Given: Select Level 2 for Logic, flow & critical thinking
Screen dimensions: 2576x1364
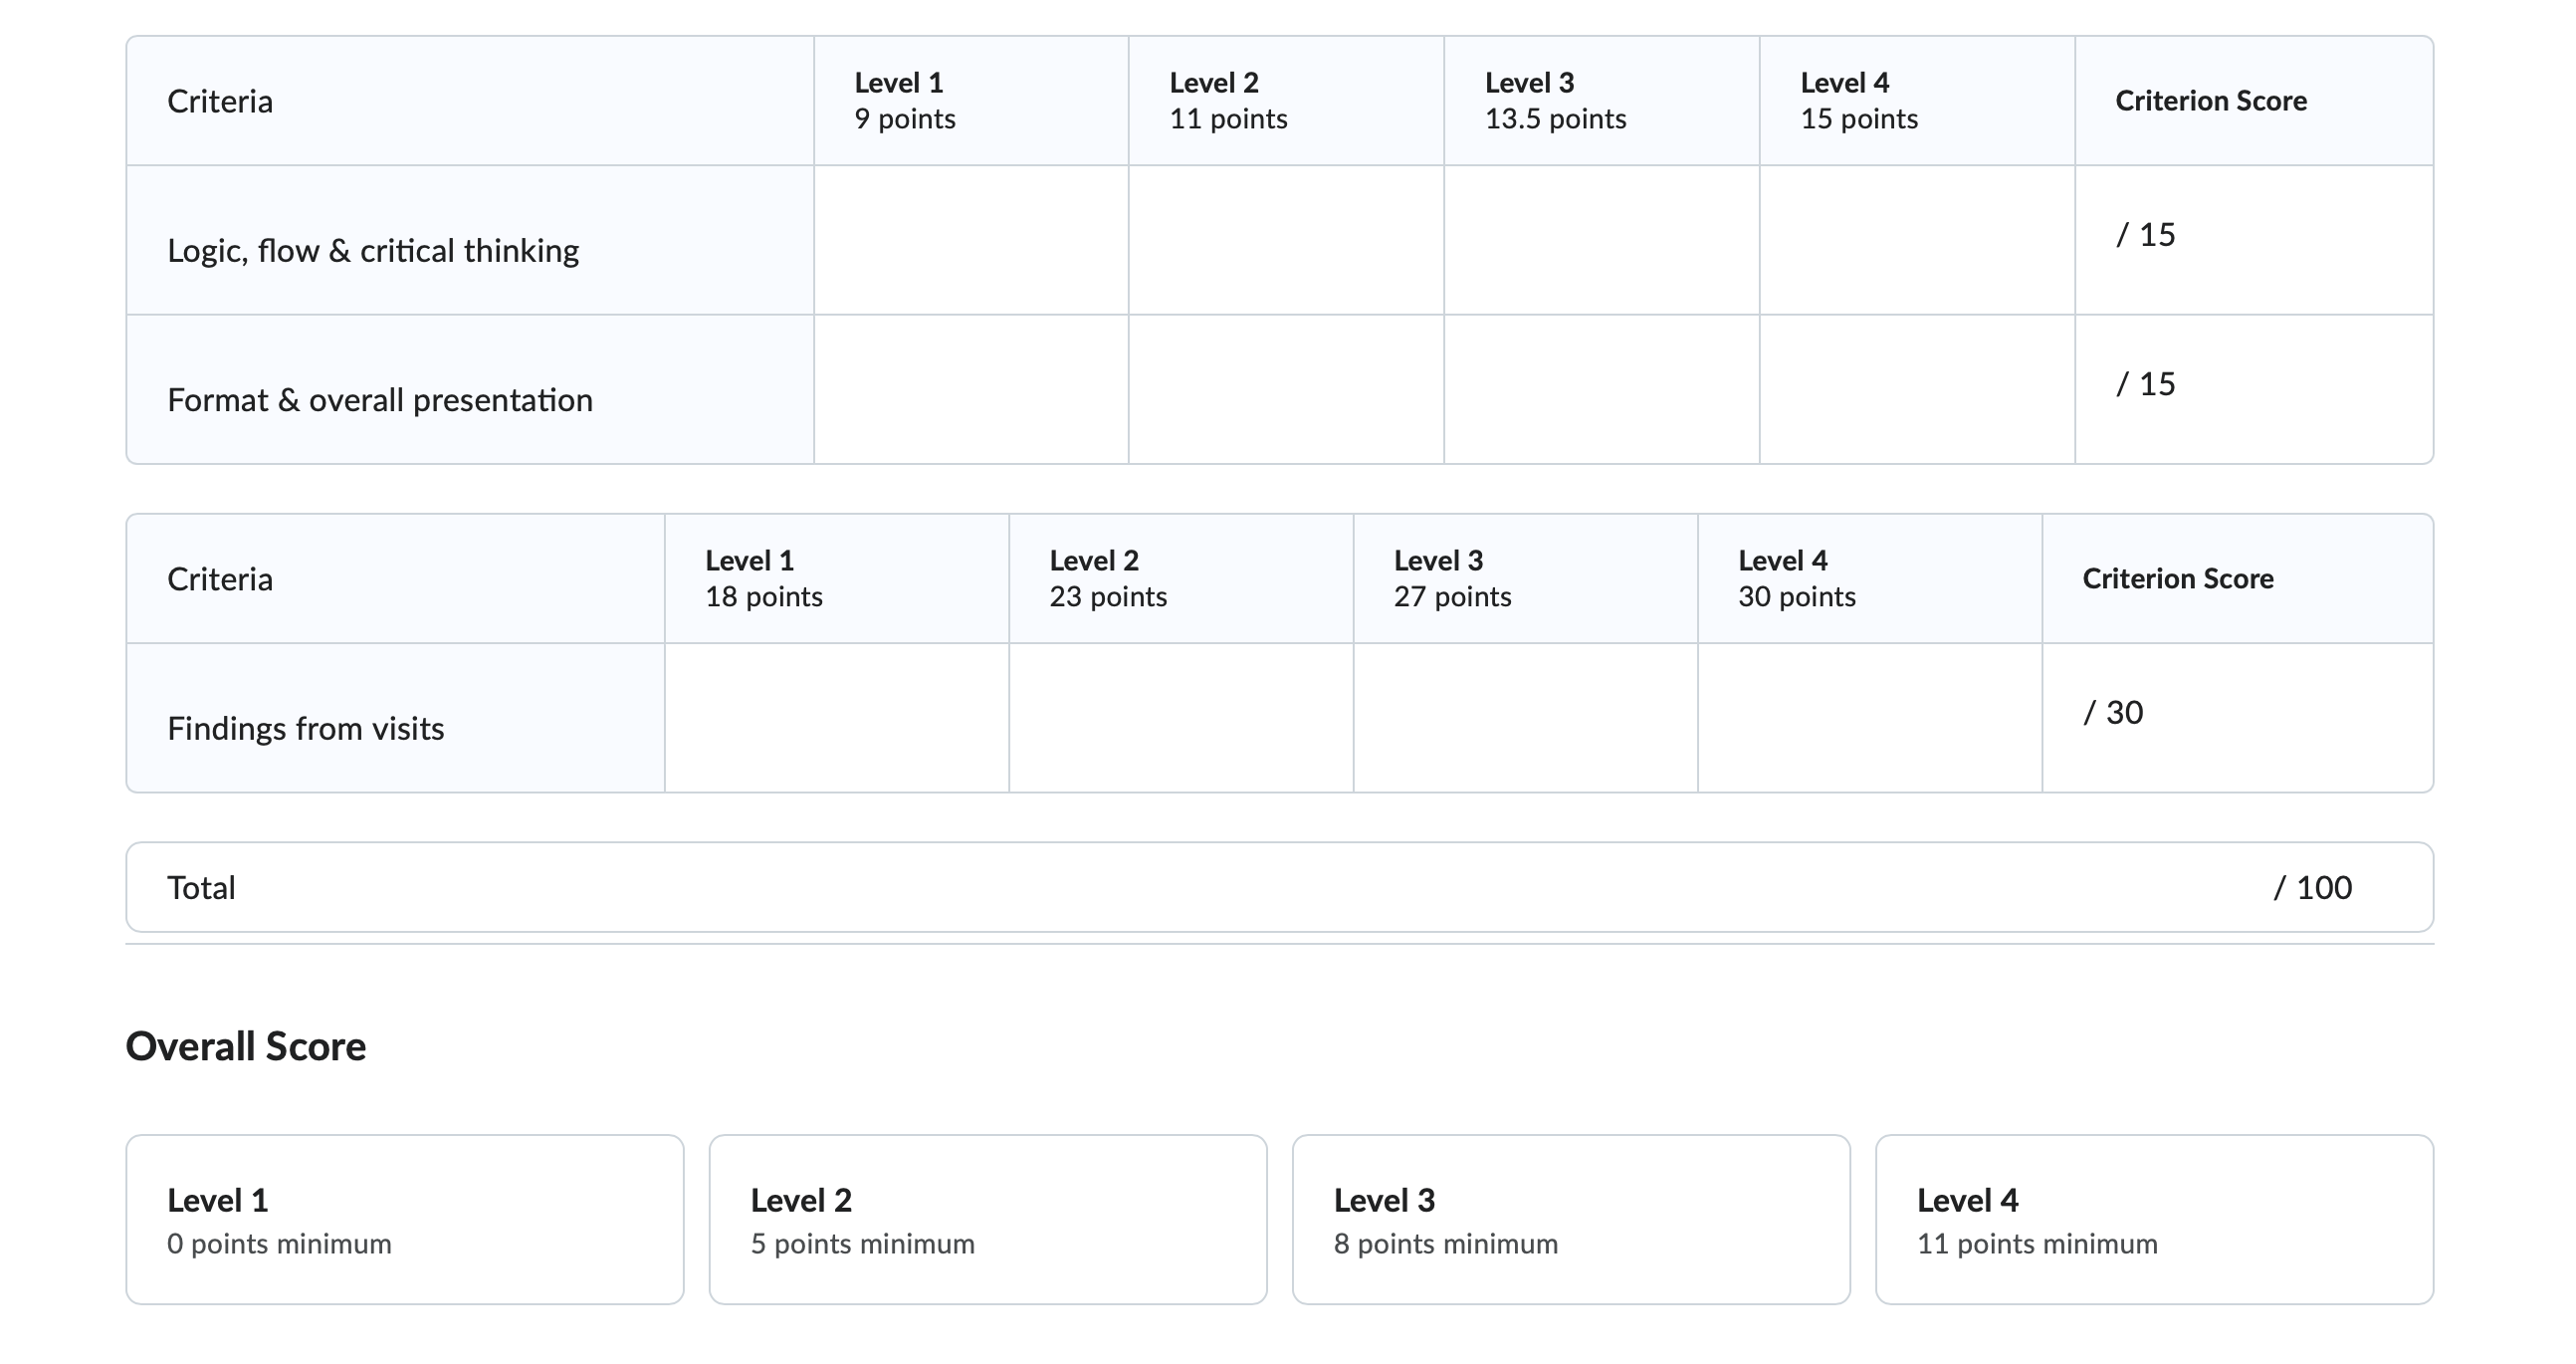Looking at the screenshot, I should 1286,240.
